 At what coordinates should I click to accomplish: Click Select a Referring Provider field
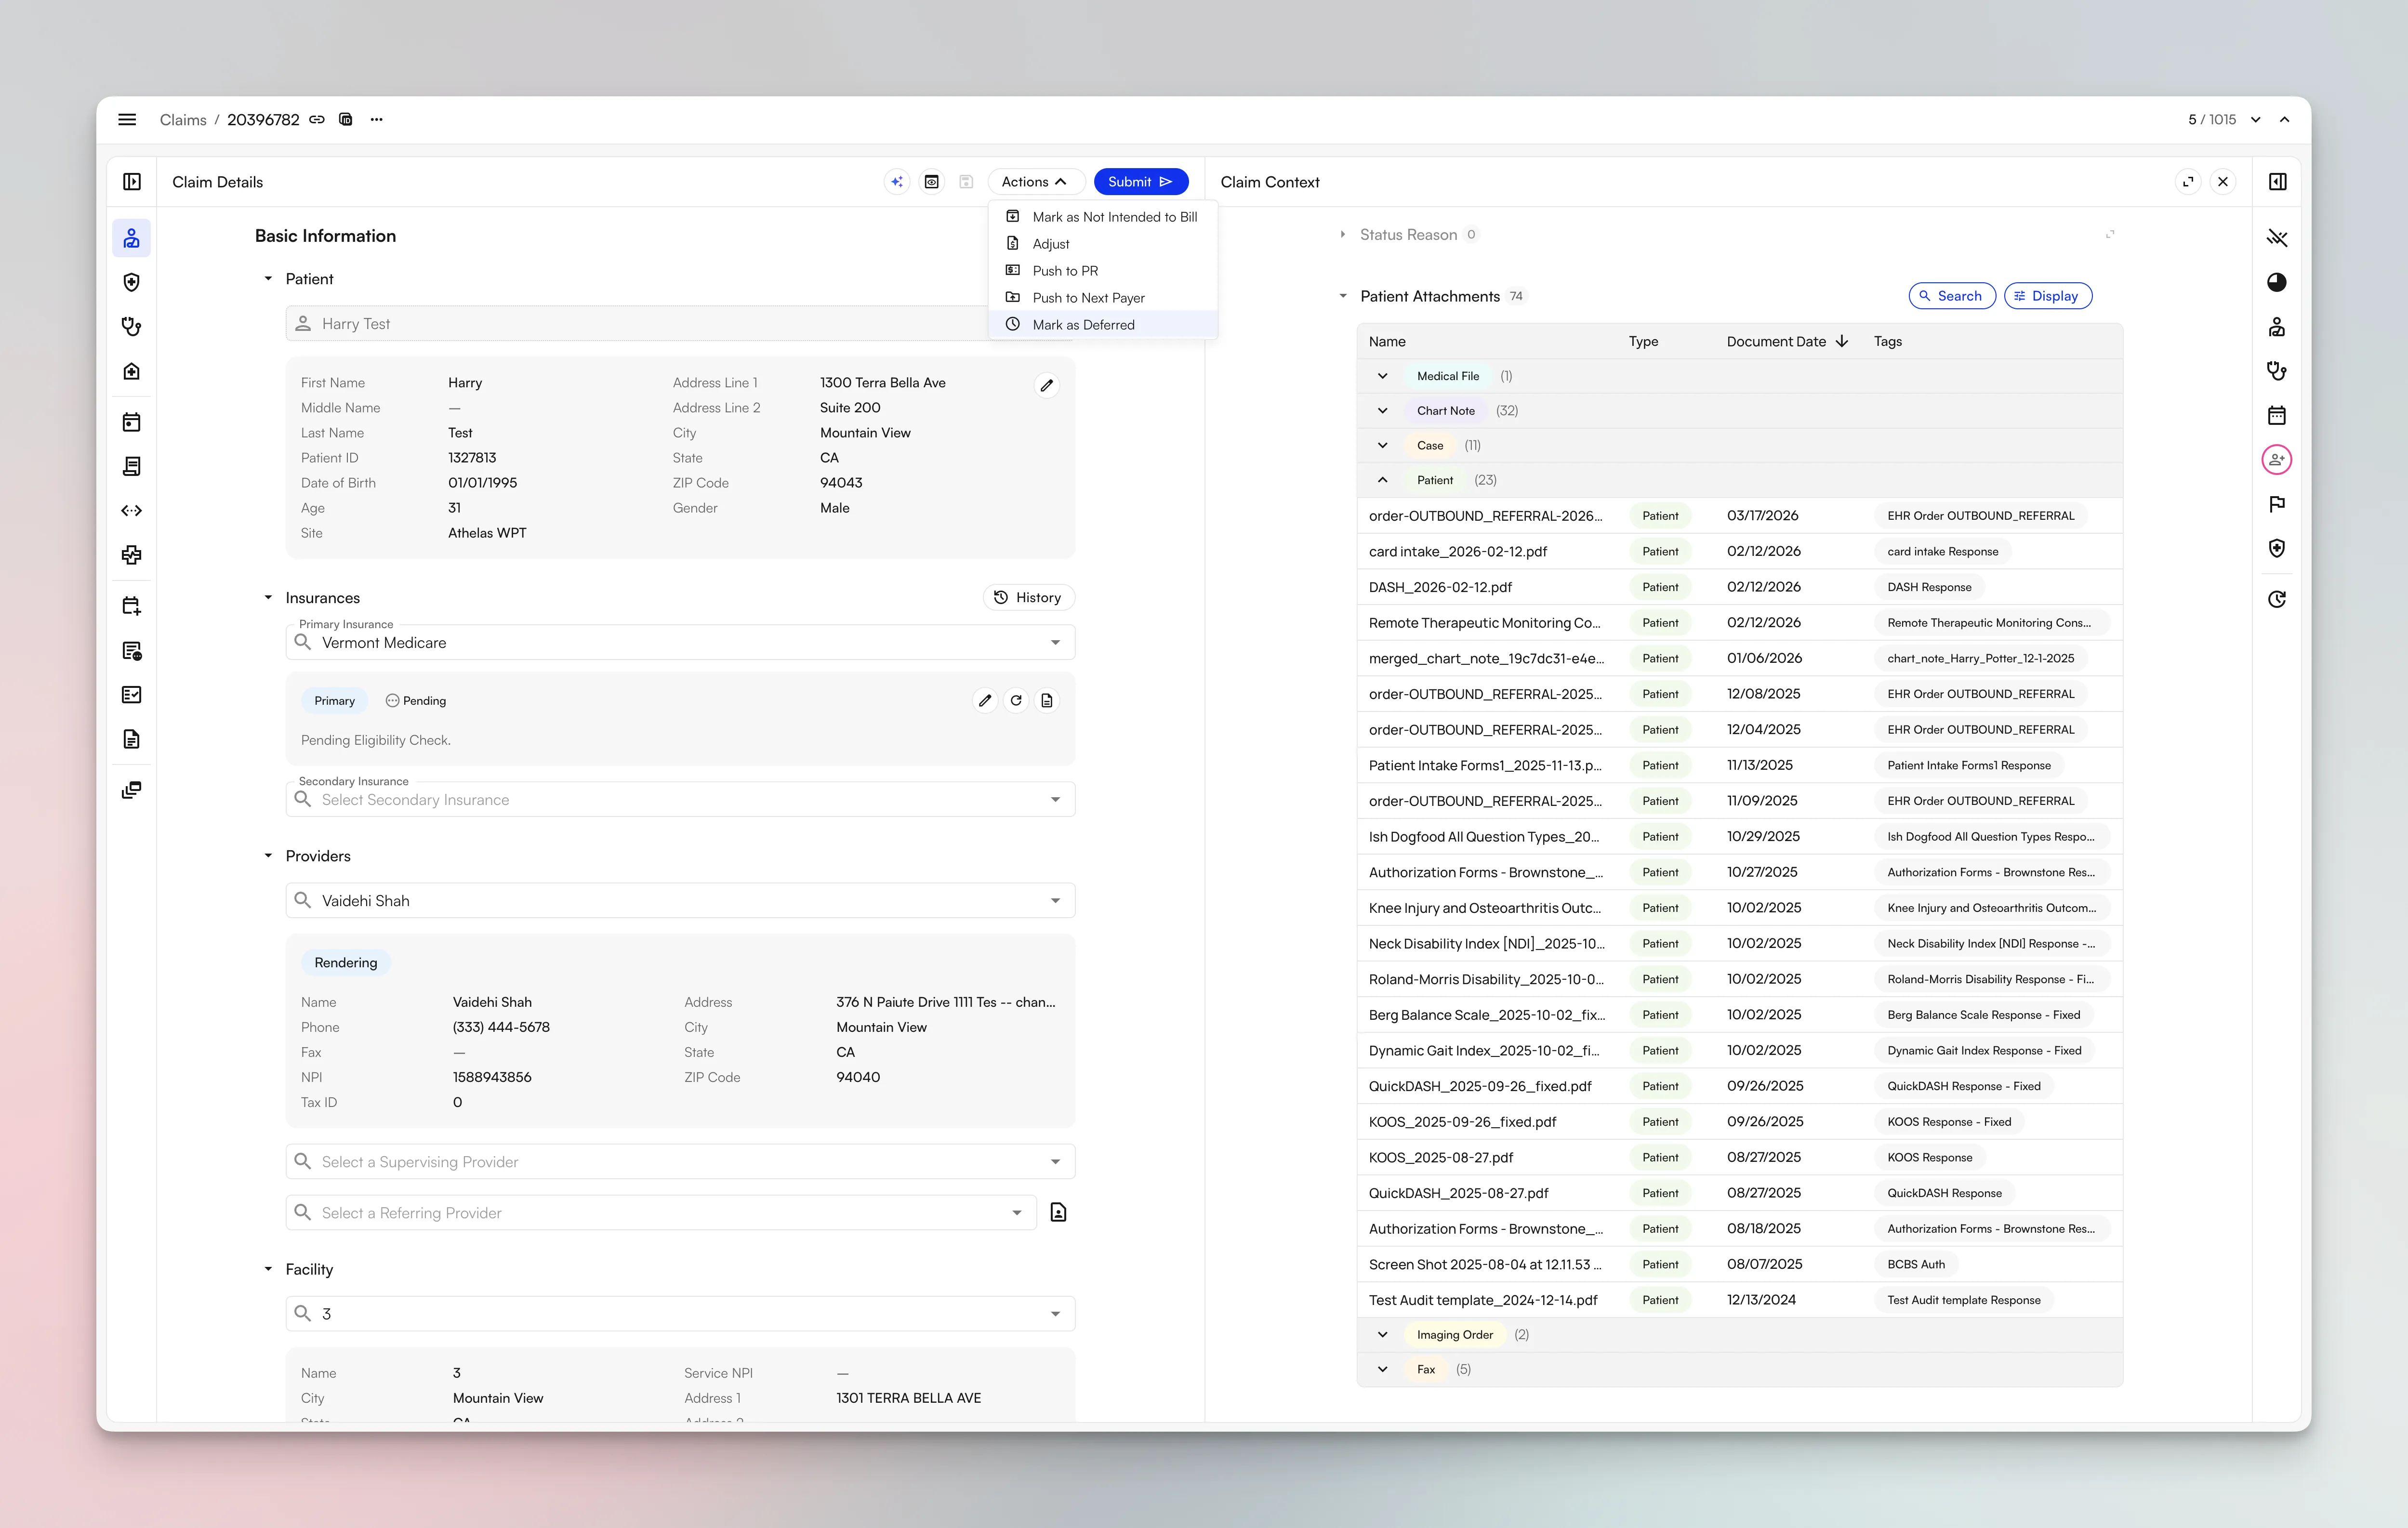661,1213
